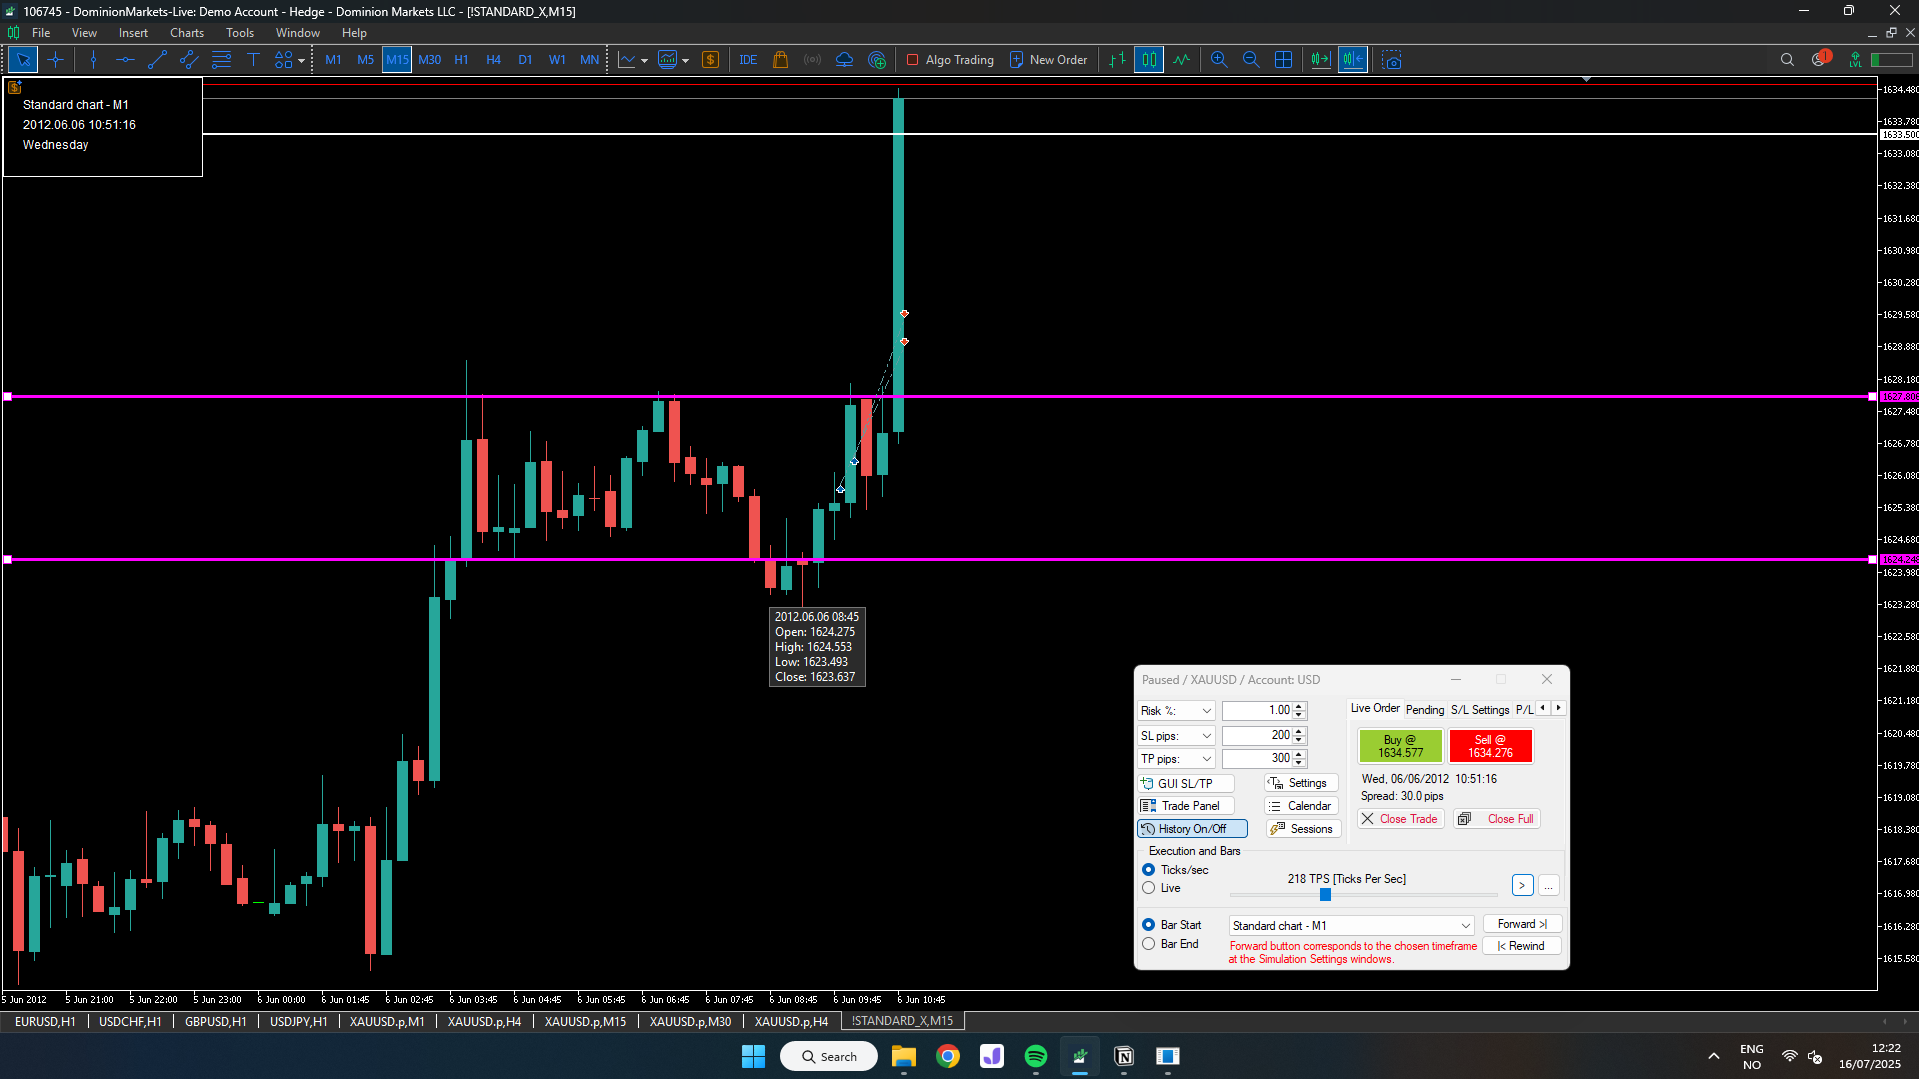This screenshot has height=1079, width=1919.
Task: Open the TP pips dropdown
Action: click(1176, 759)
